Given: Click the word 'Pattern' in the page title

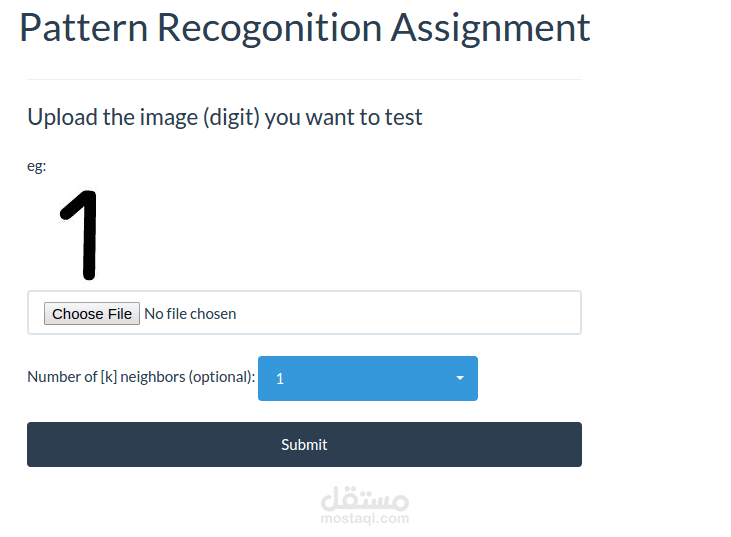Looking at the screenshot, I should (x=82, y=28).
